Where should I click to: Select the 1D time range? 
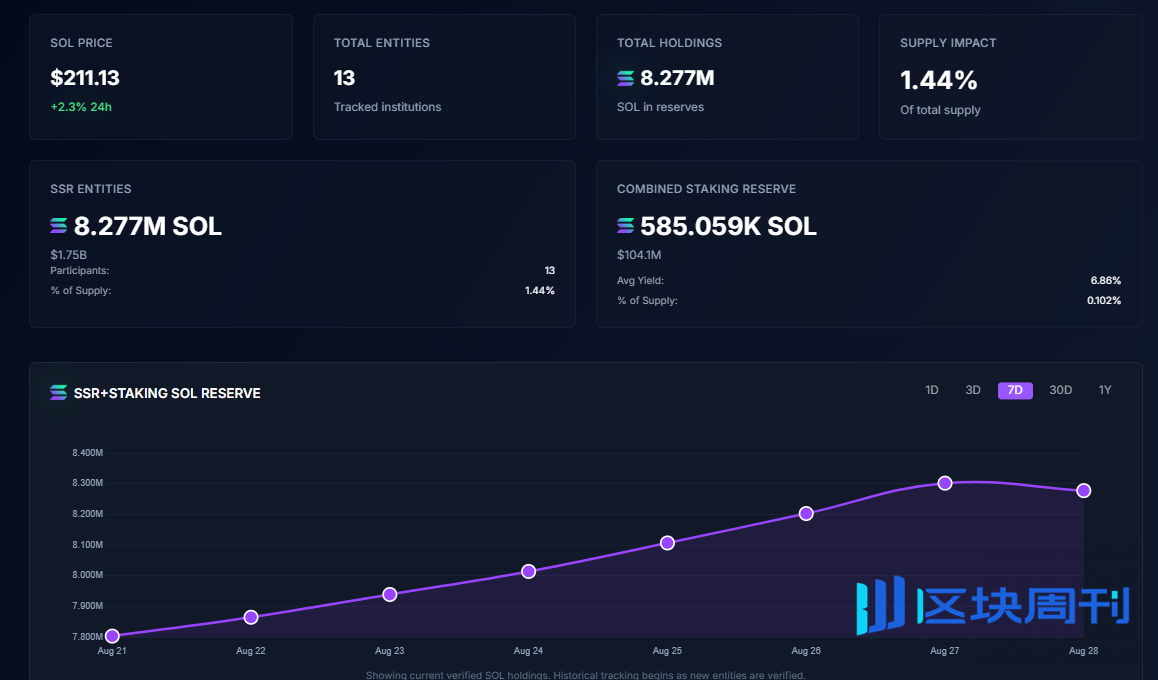(931, 390)
